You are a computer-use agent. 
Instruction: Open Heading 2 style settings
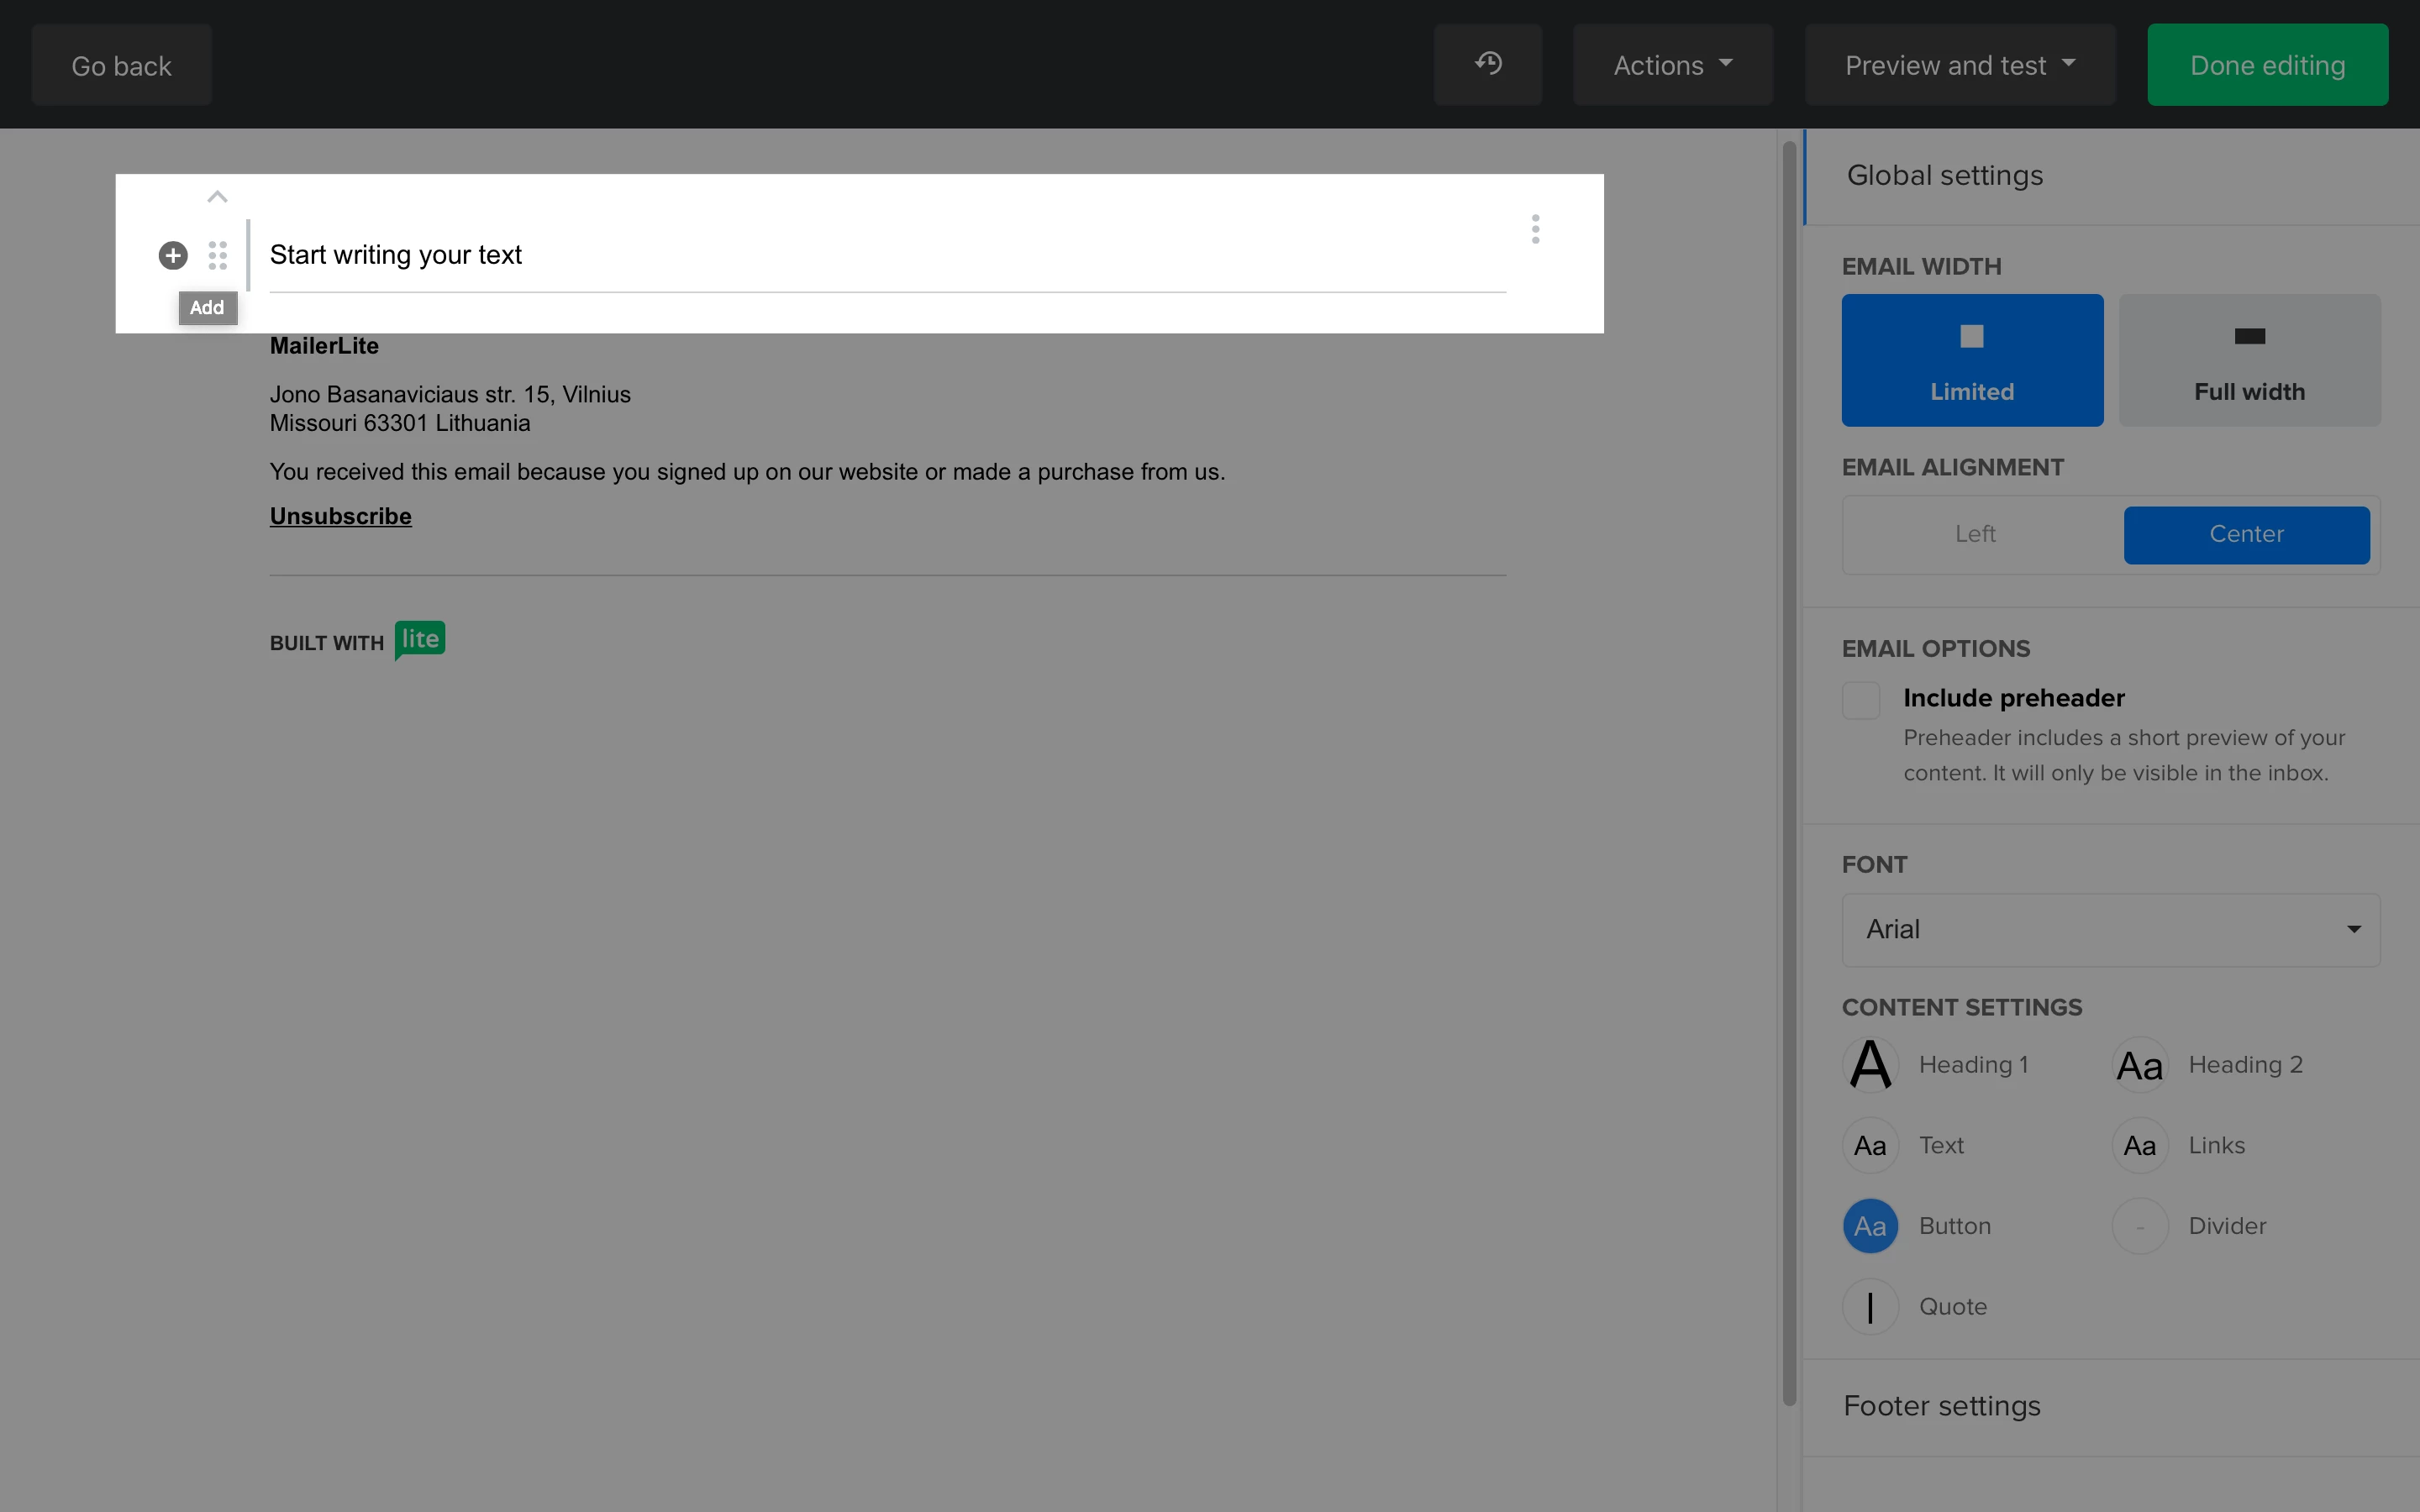(x=2139, y=1064)
